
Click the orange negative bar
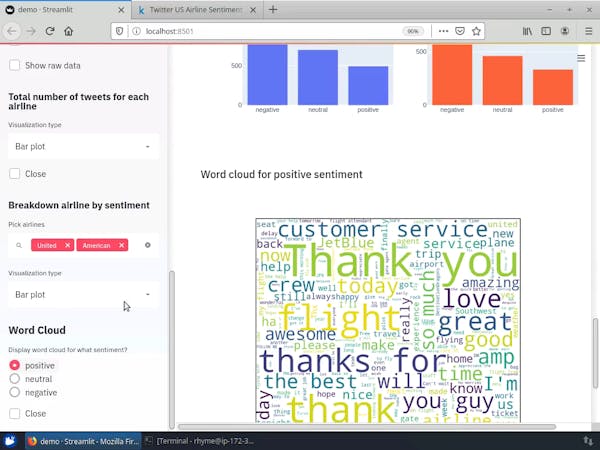pyautogui.click(x=452, y=74)
